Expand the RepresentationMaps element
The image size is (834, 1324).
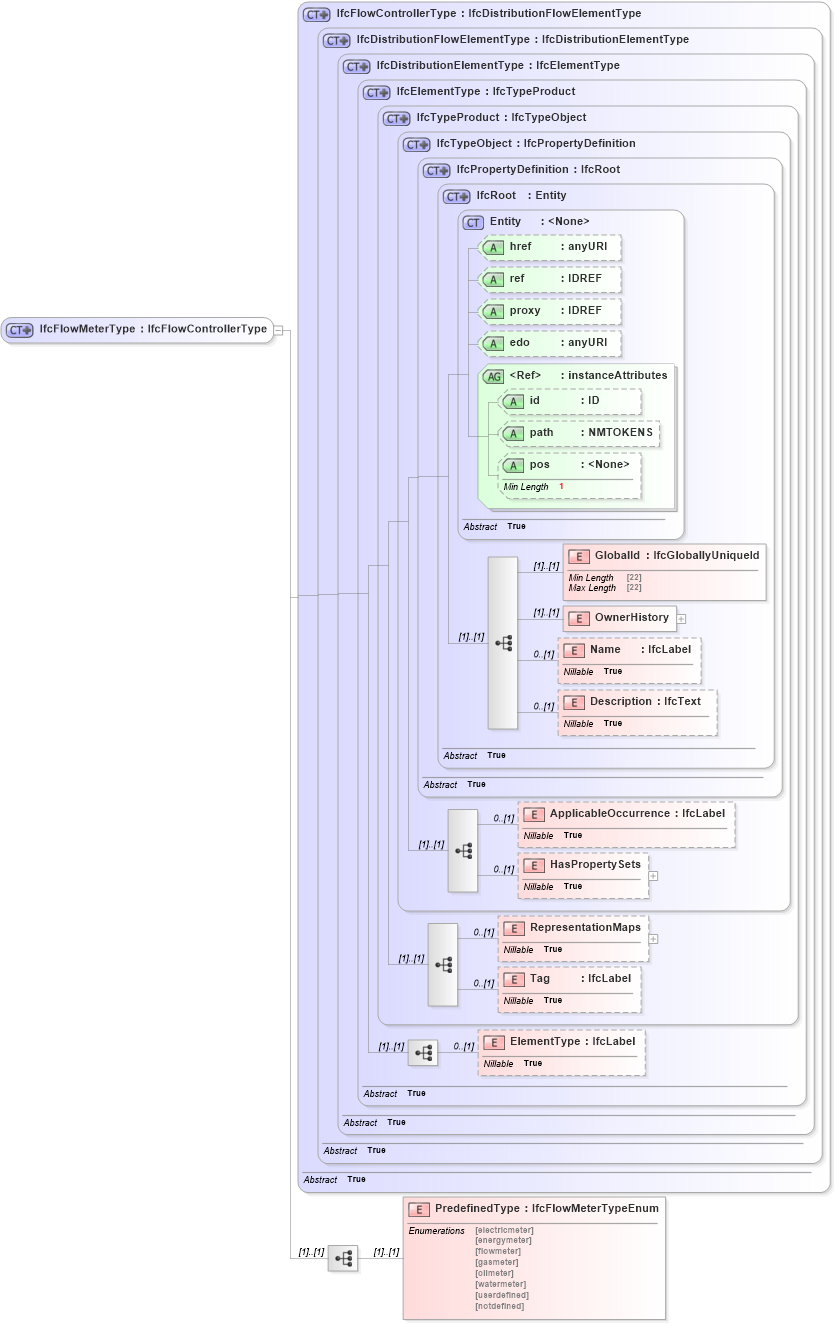click(x=653, y=938)
